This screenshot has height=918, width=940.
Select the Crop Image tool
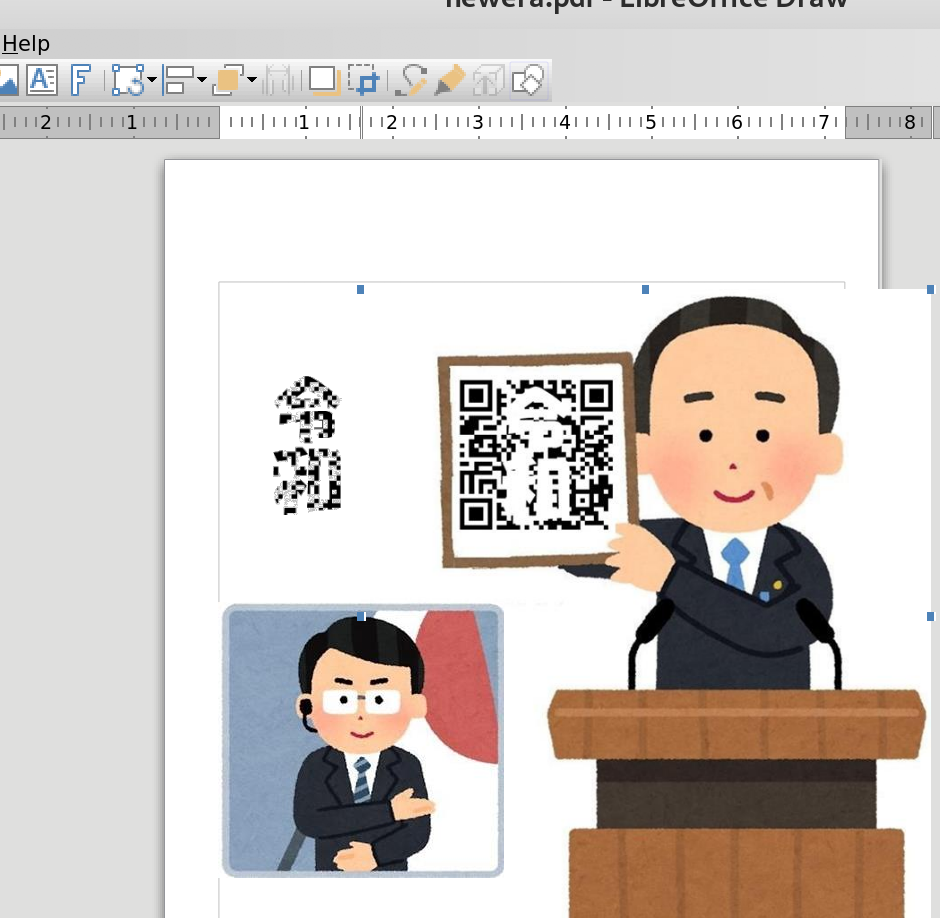point(364,80)
